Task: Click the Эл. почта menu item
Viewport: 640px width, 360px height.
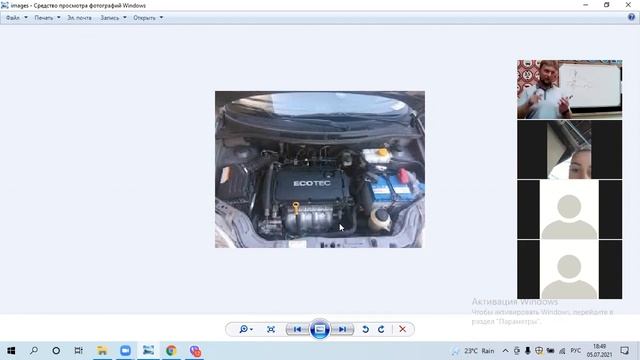Action: point(79,18)
